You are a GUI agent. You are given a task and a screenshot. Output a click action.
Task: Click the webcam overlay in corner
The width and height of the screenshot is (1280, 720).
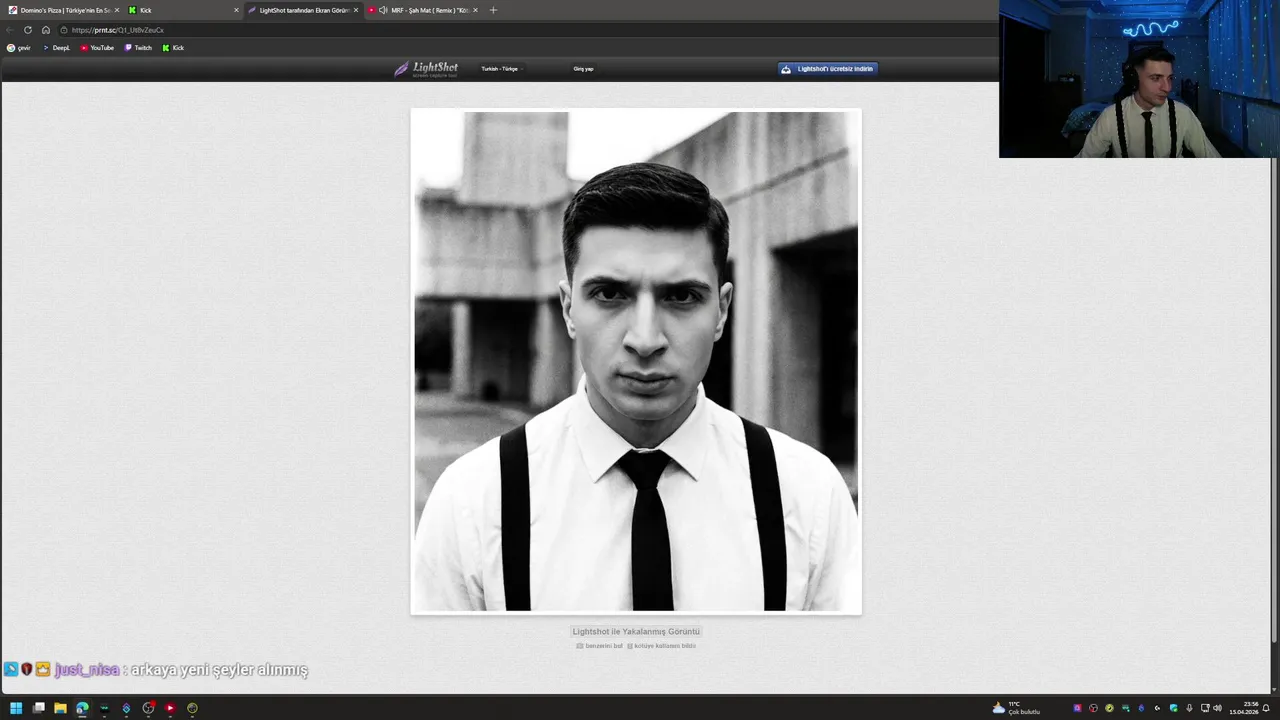(1139, 79)
